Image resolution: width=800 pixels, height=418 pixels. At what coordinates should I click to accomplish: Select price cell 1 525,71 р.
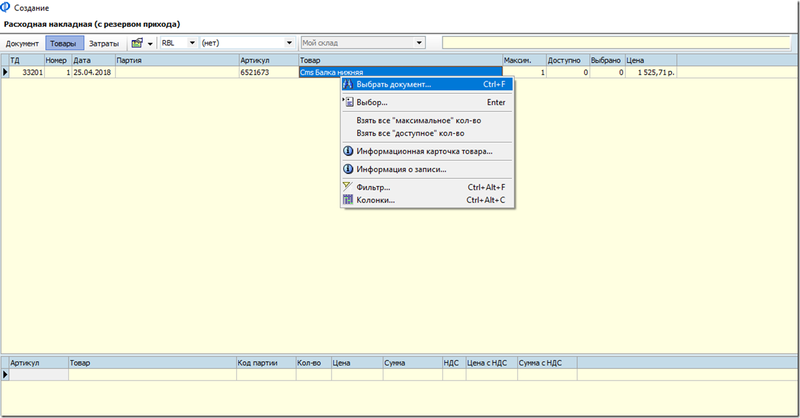(x=651, y=72)
